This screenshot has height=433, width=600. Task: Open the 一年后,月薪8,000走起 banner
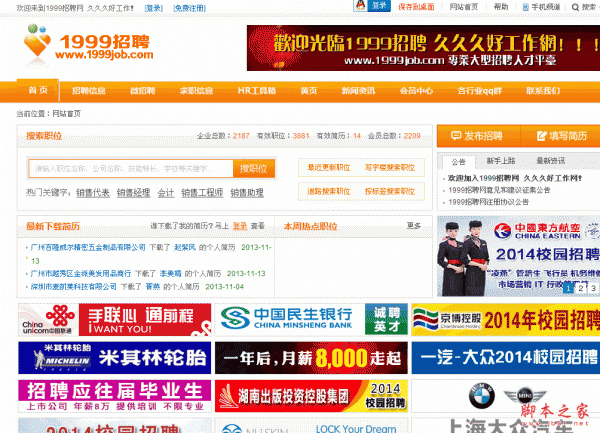pos(311,358)
